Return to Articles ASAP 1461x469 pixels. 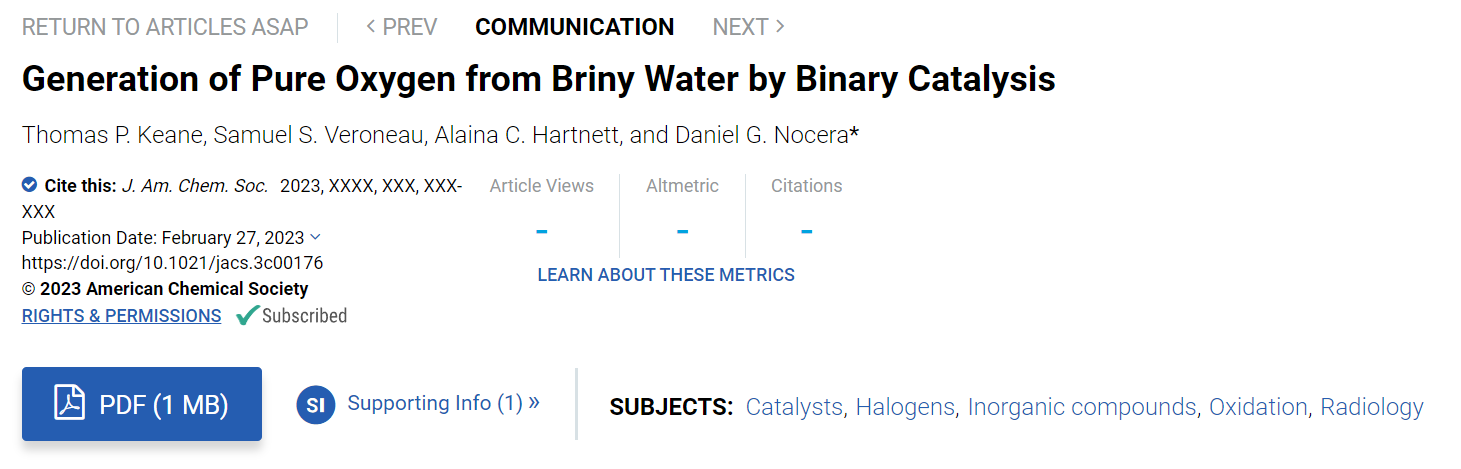(x=165, y=27)
